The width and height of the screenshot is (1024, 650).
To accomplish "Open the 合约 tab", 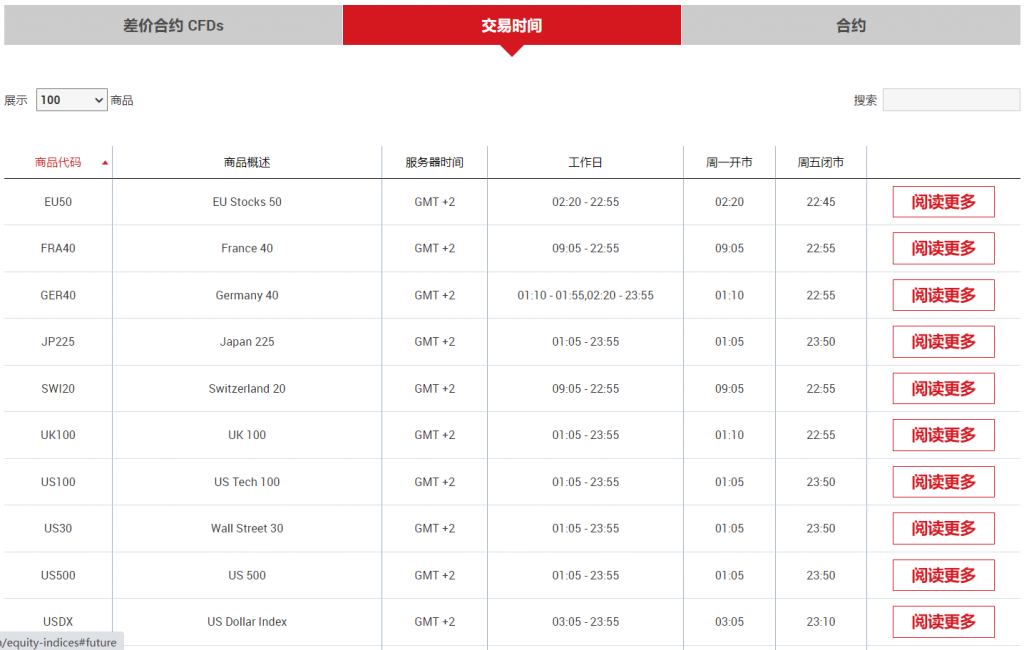I will (x=851, y=26).
